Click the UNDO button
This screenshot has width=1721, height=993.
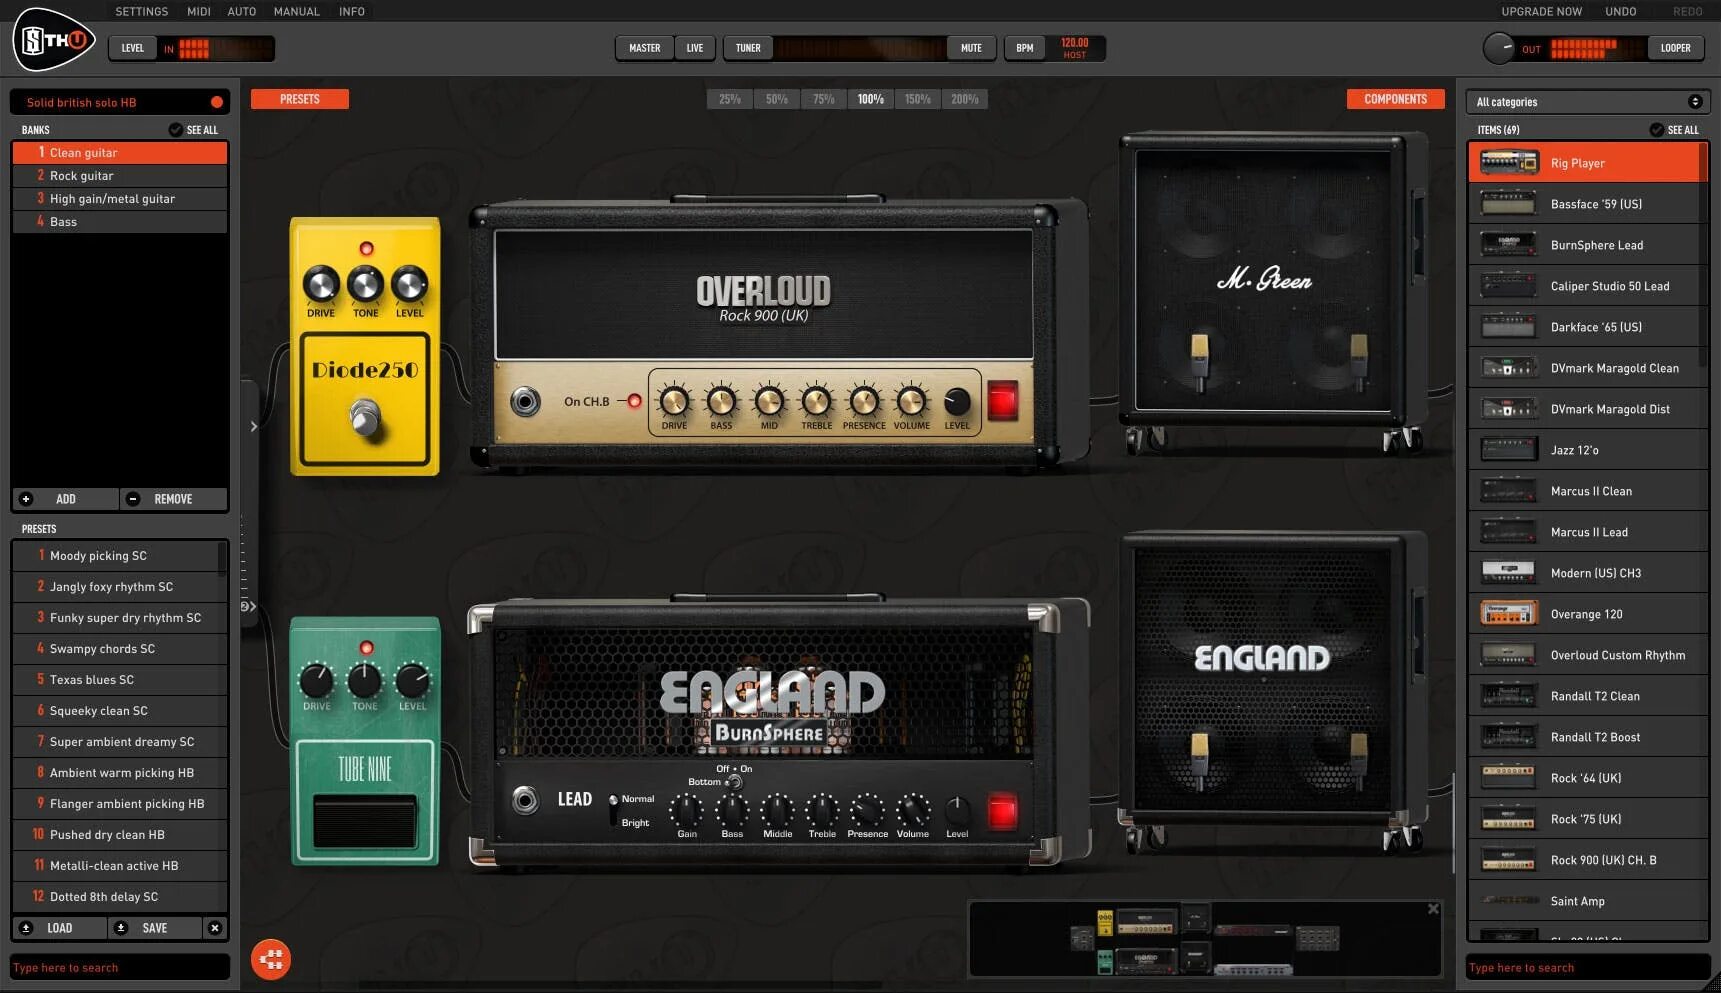coord(1621,11)
